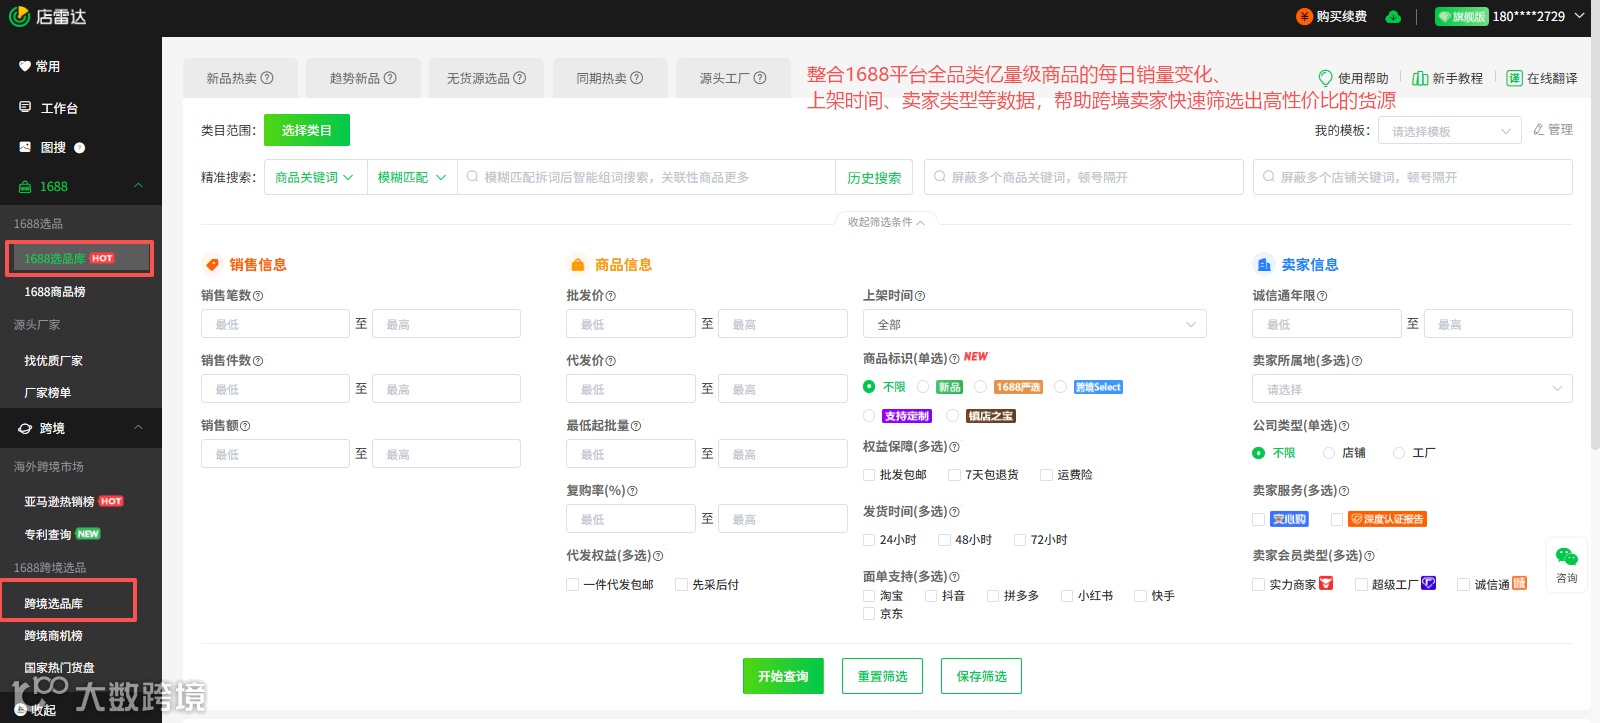1600x723 pixels.
Task: Click the orange 购买续费 coin icon
Action: coord(1304,16)
